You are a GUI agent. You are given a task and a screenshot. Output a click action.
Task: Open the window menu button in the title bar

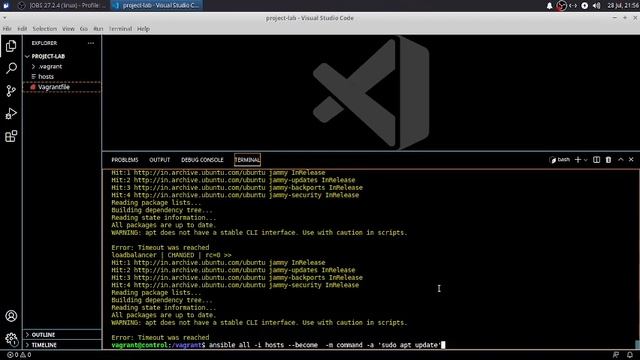pos(4,18)
